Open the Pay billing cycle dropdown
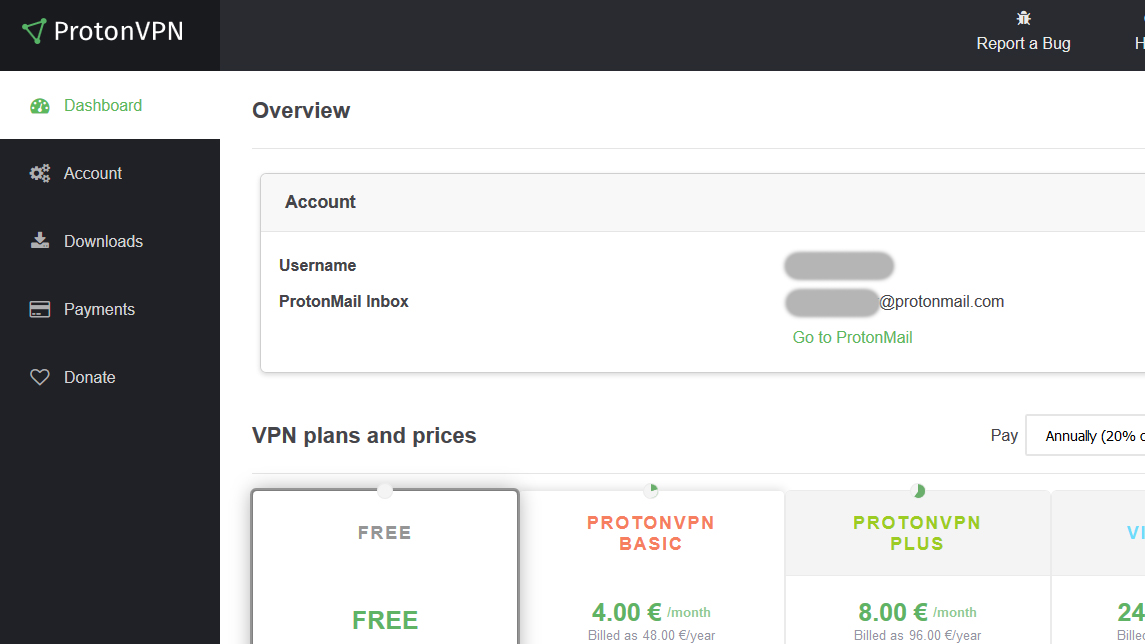This screenshot has width=1145, height=644. point(1086,436)
